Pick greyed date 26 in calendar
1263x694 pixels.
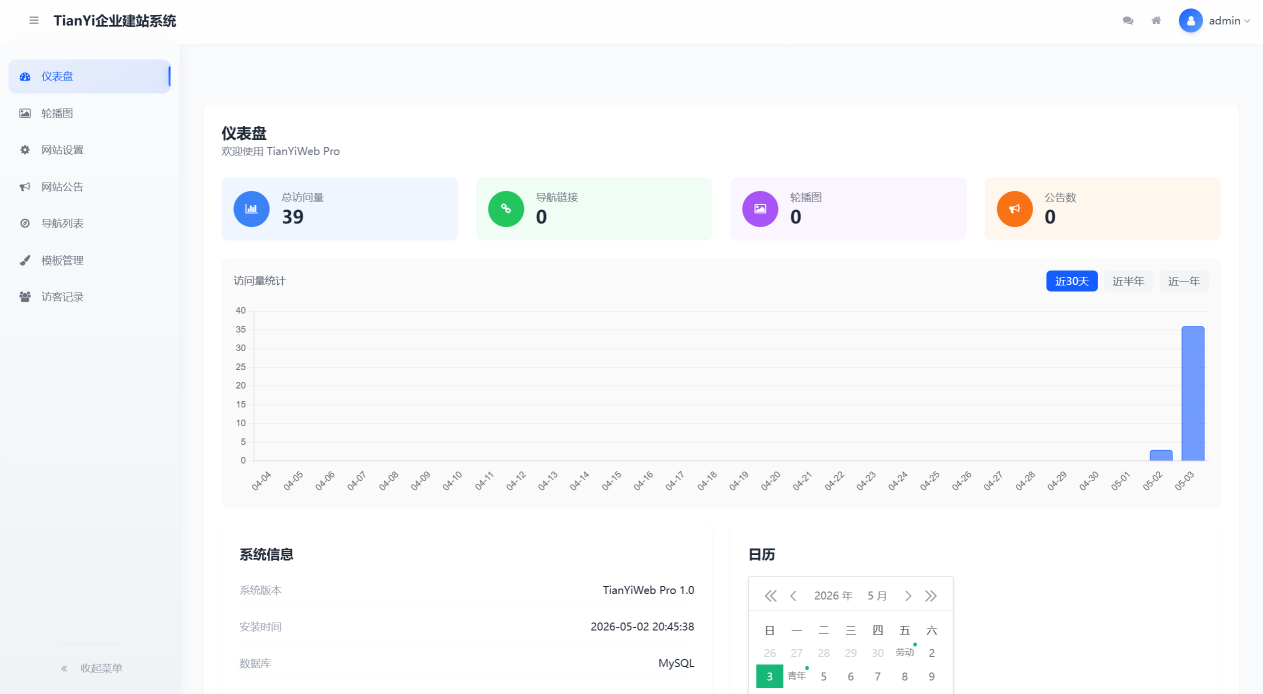[770, 653]
